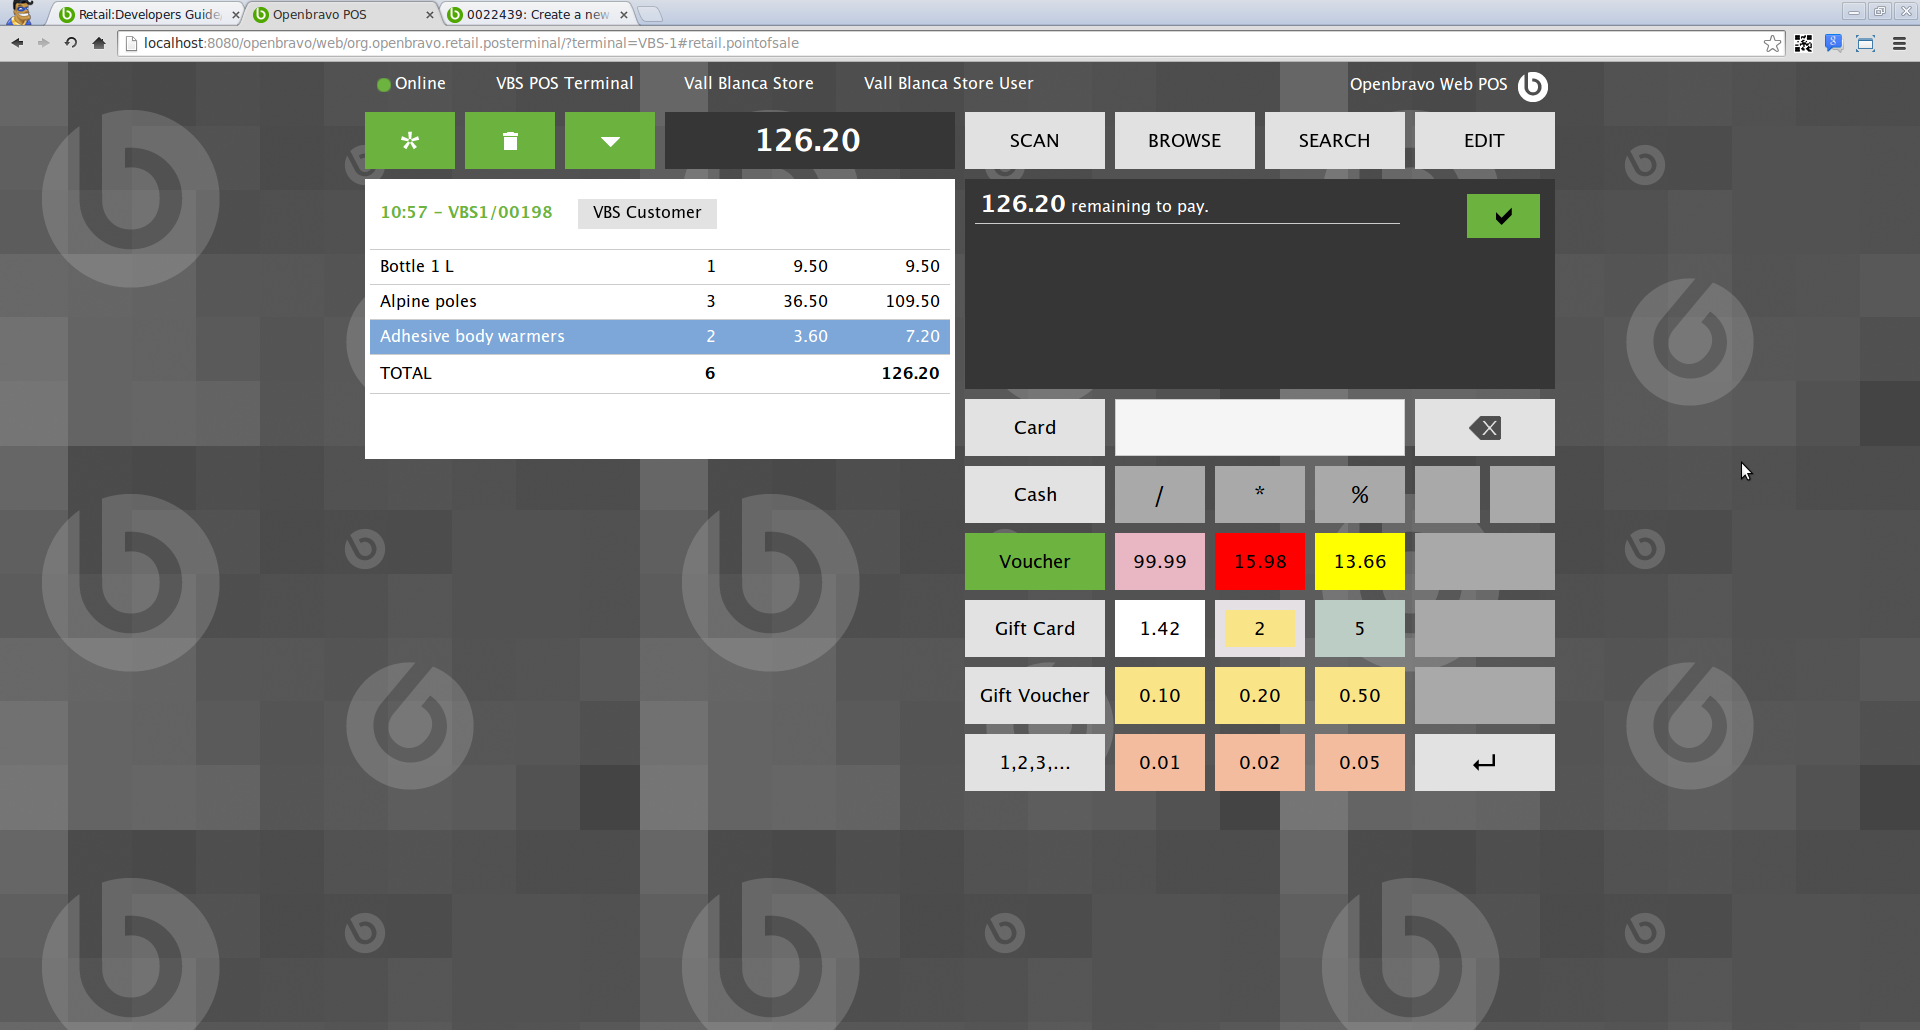
Task: Click the percent (%) key
Action: point(1360,495)
